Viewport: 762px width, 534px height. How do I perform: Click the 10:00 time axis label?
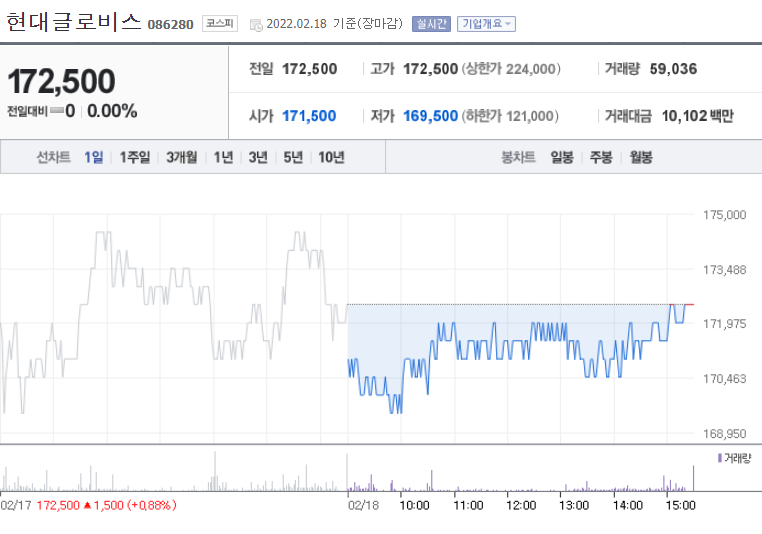pos(415,506)
